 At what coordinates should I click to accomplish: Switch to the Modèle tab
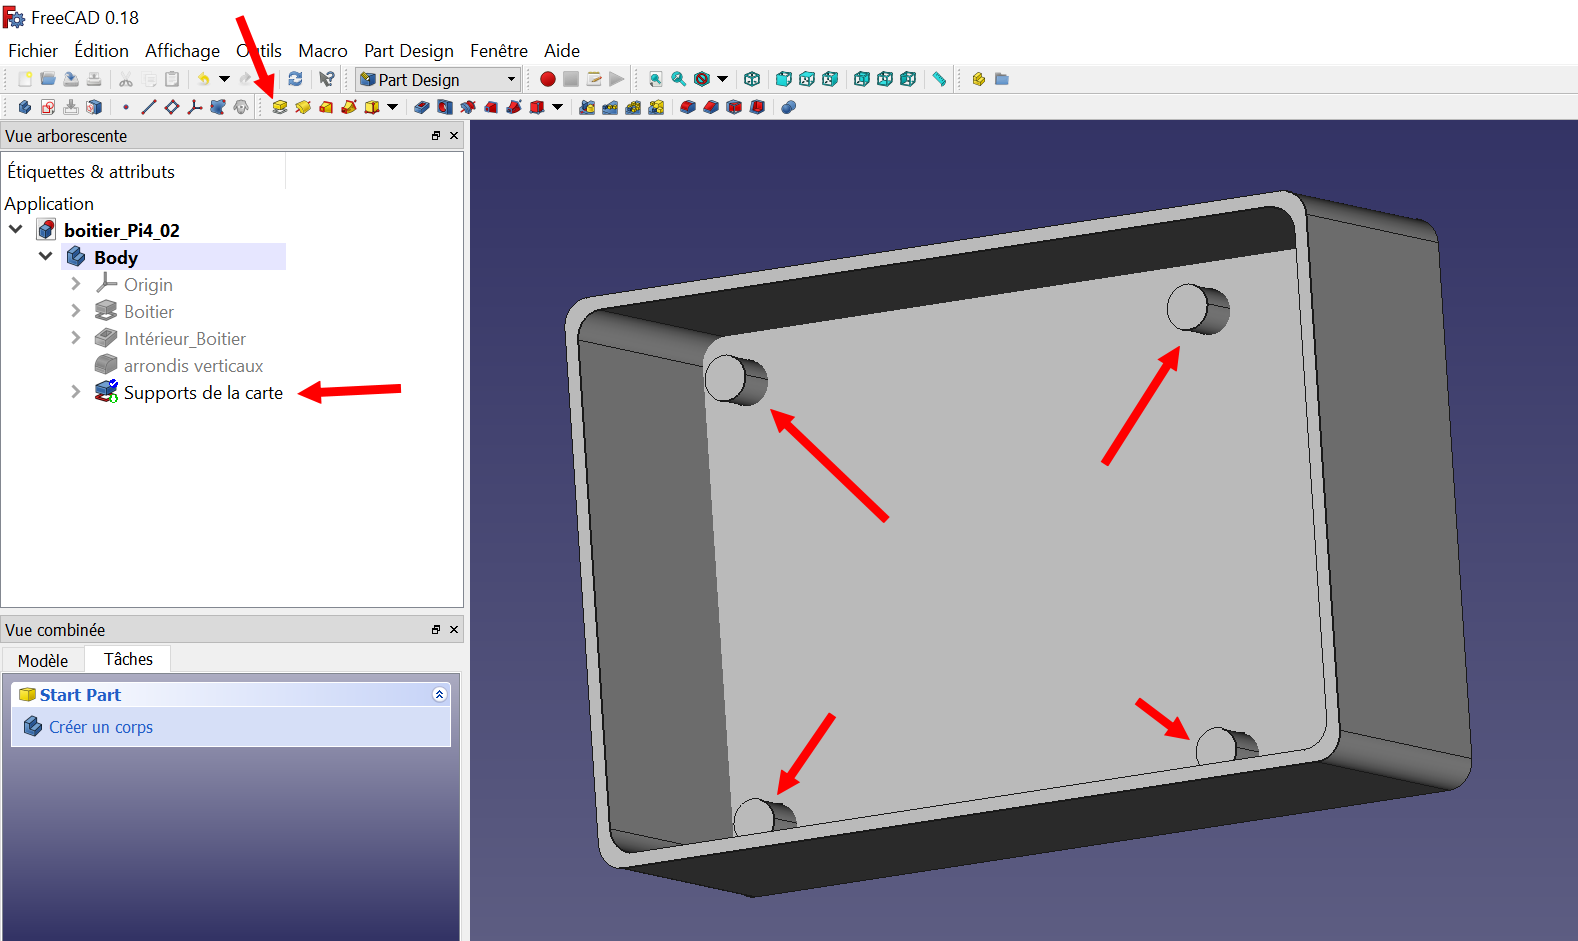click(x=43, y=660)
